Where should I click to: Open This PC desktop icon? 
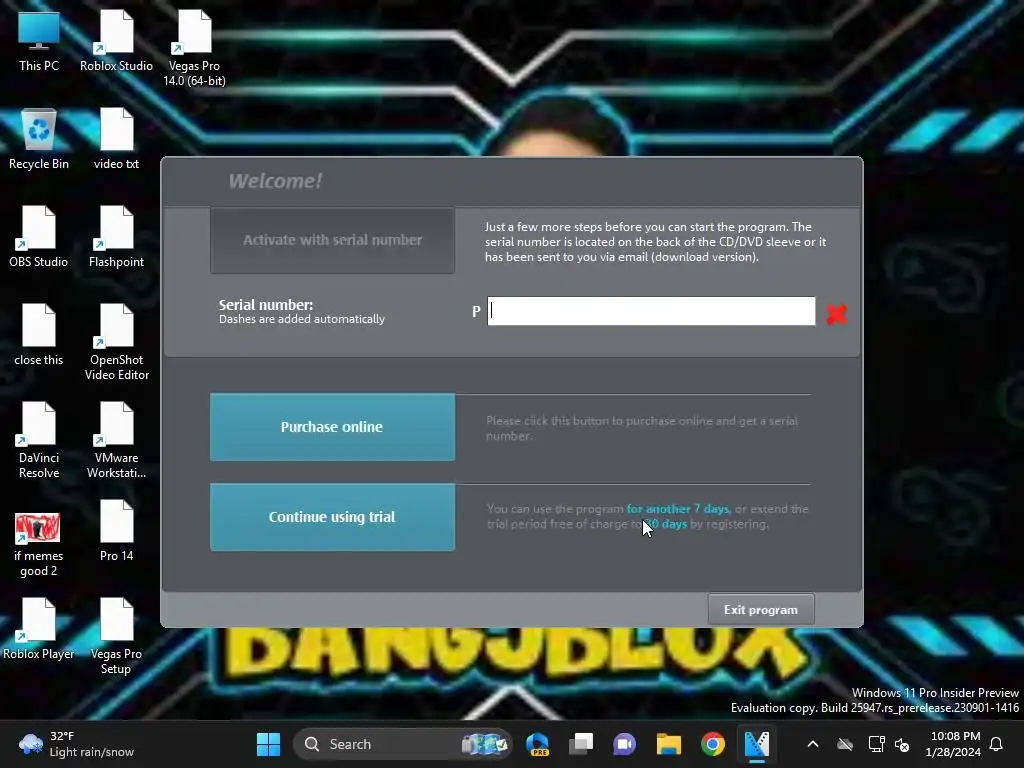click(39, 41)
